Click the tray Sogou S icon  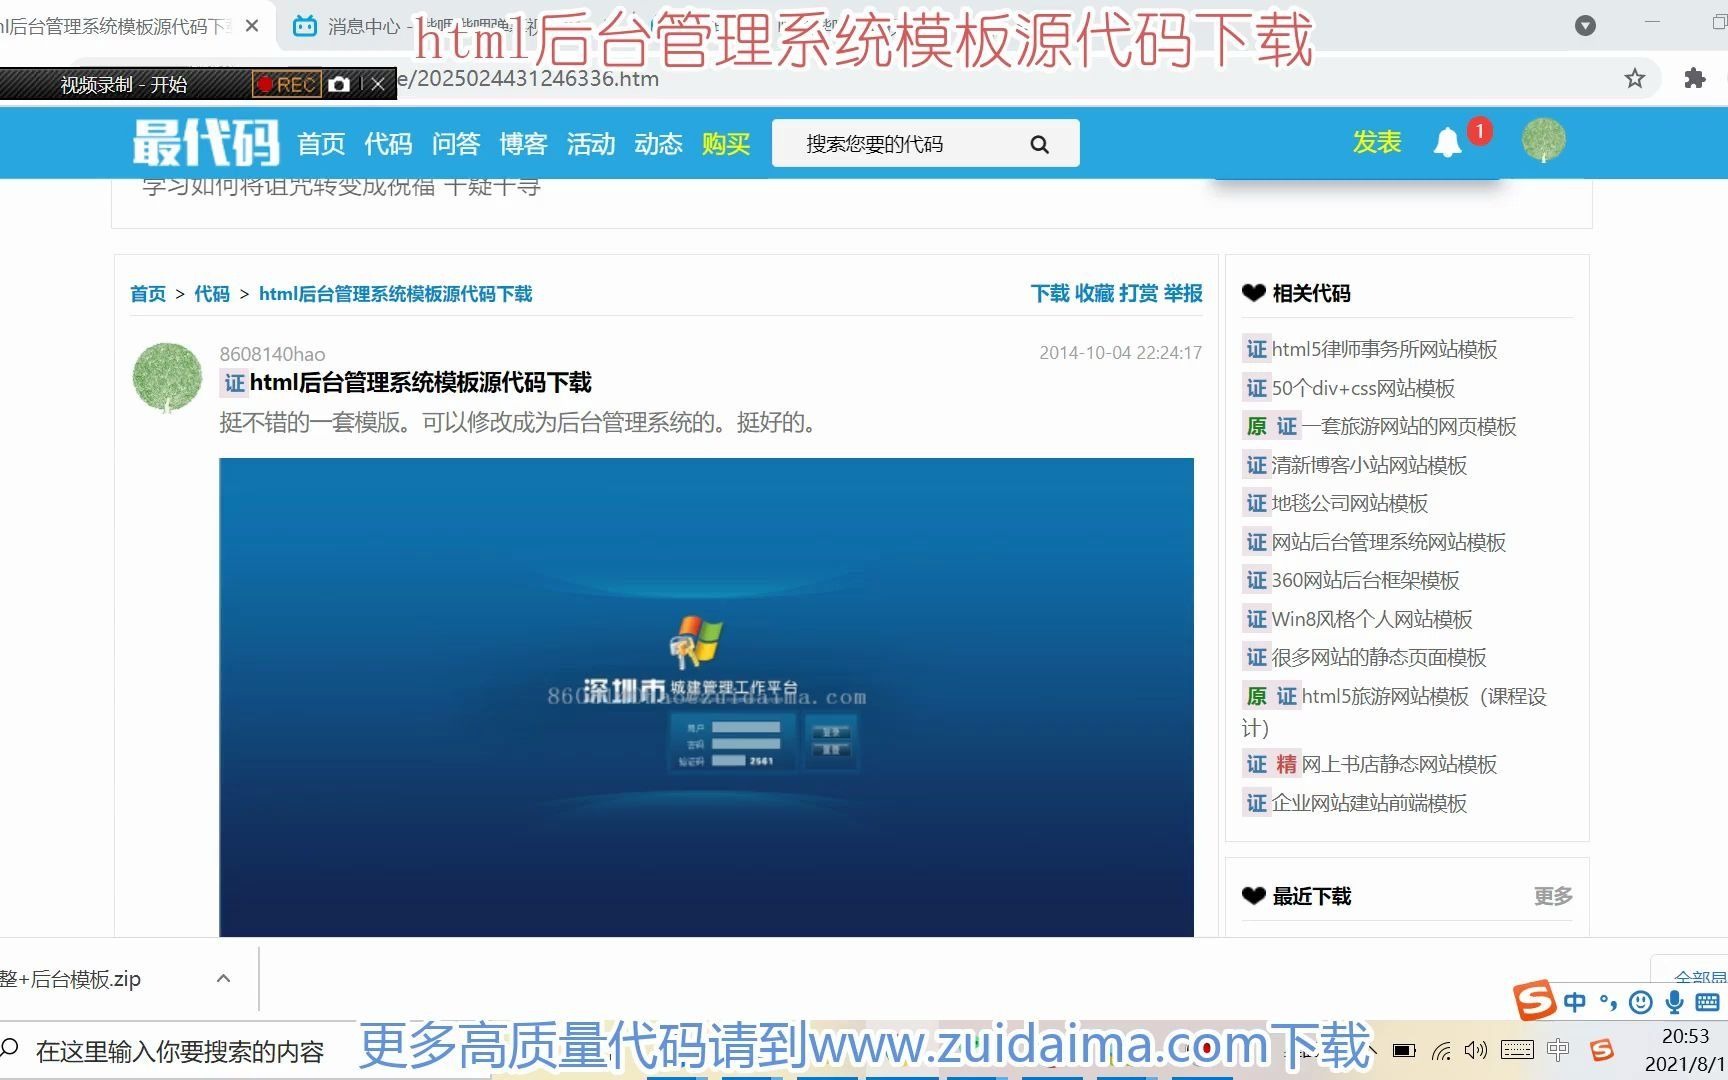click(1602, 1050)
